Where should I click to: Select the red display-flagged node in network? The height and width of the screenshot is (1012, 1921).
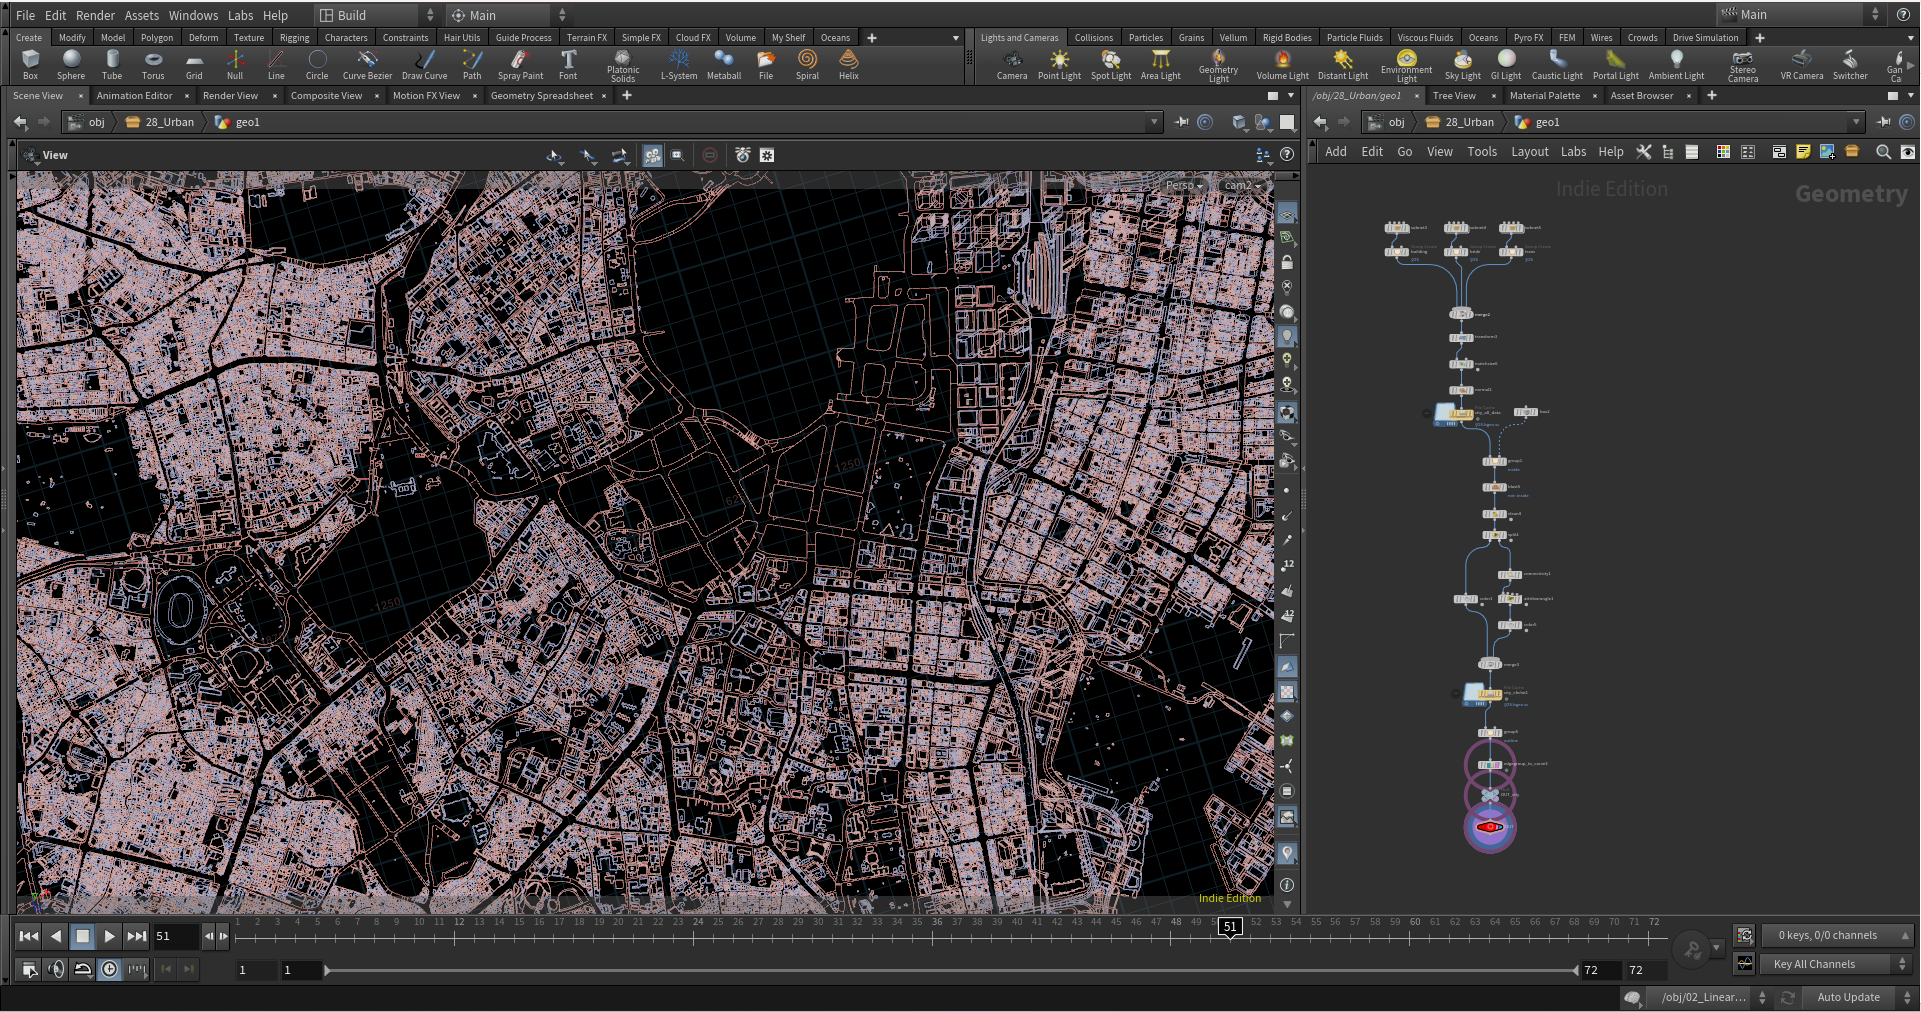click(1490, 827)
